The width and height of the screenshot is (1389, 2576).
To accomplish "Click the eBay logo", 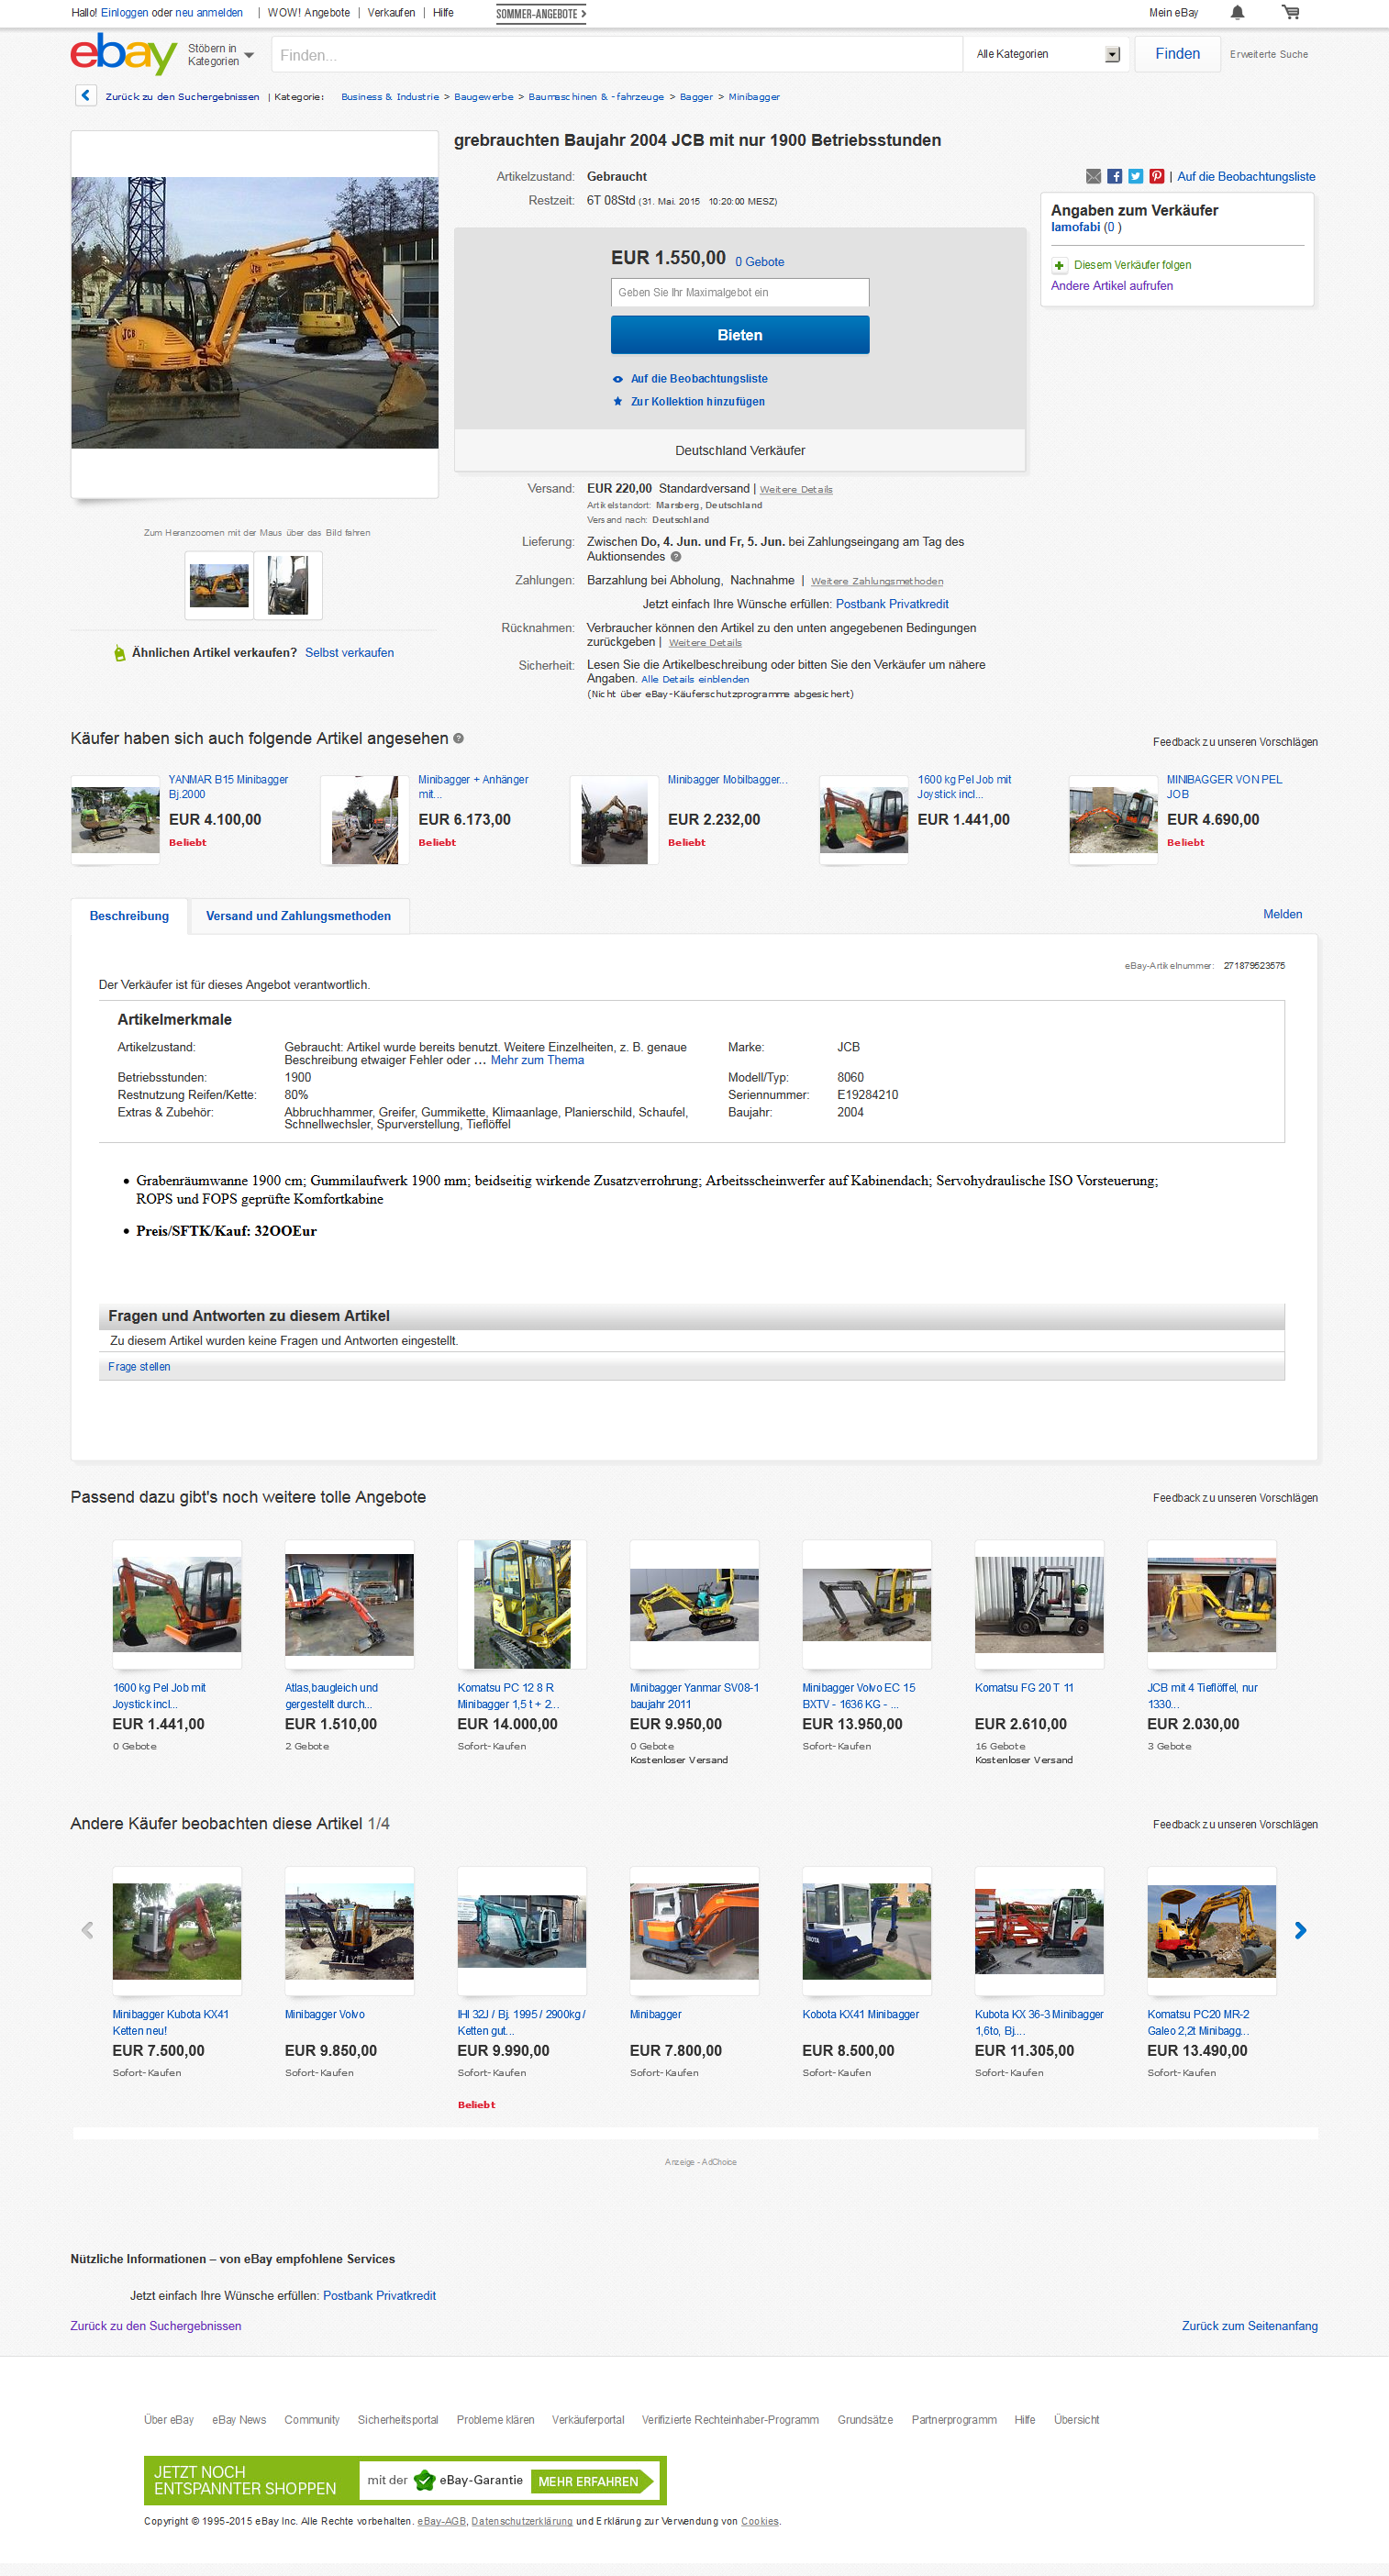I will (123, 54).
